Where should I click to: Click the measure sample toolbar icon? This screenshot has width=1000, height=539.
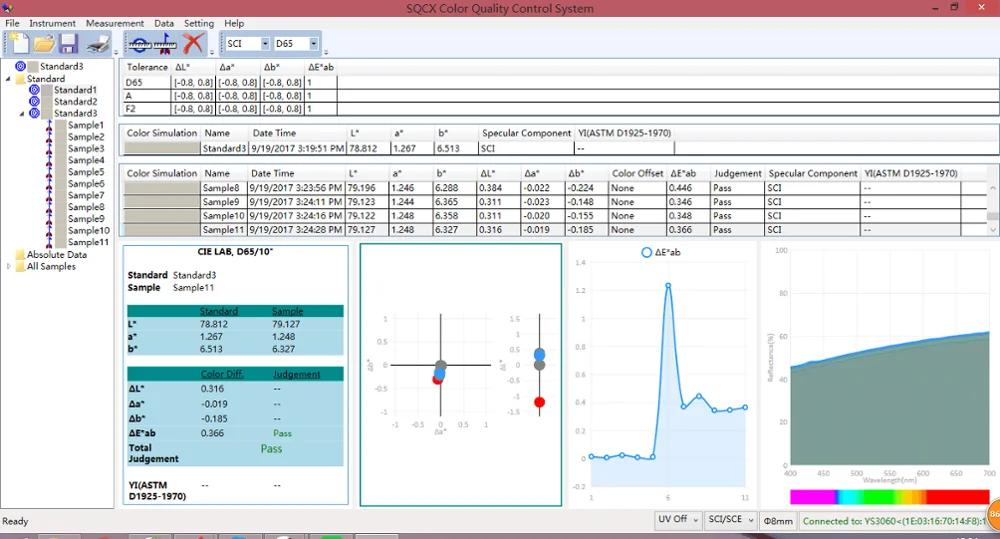167,44
